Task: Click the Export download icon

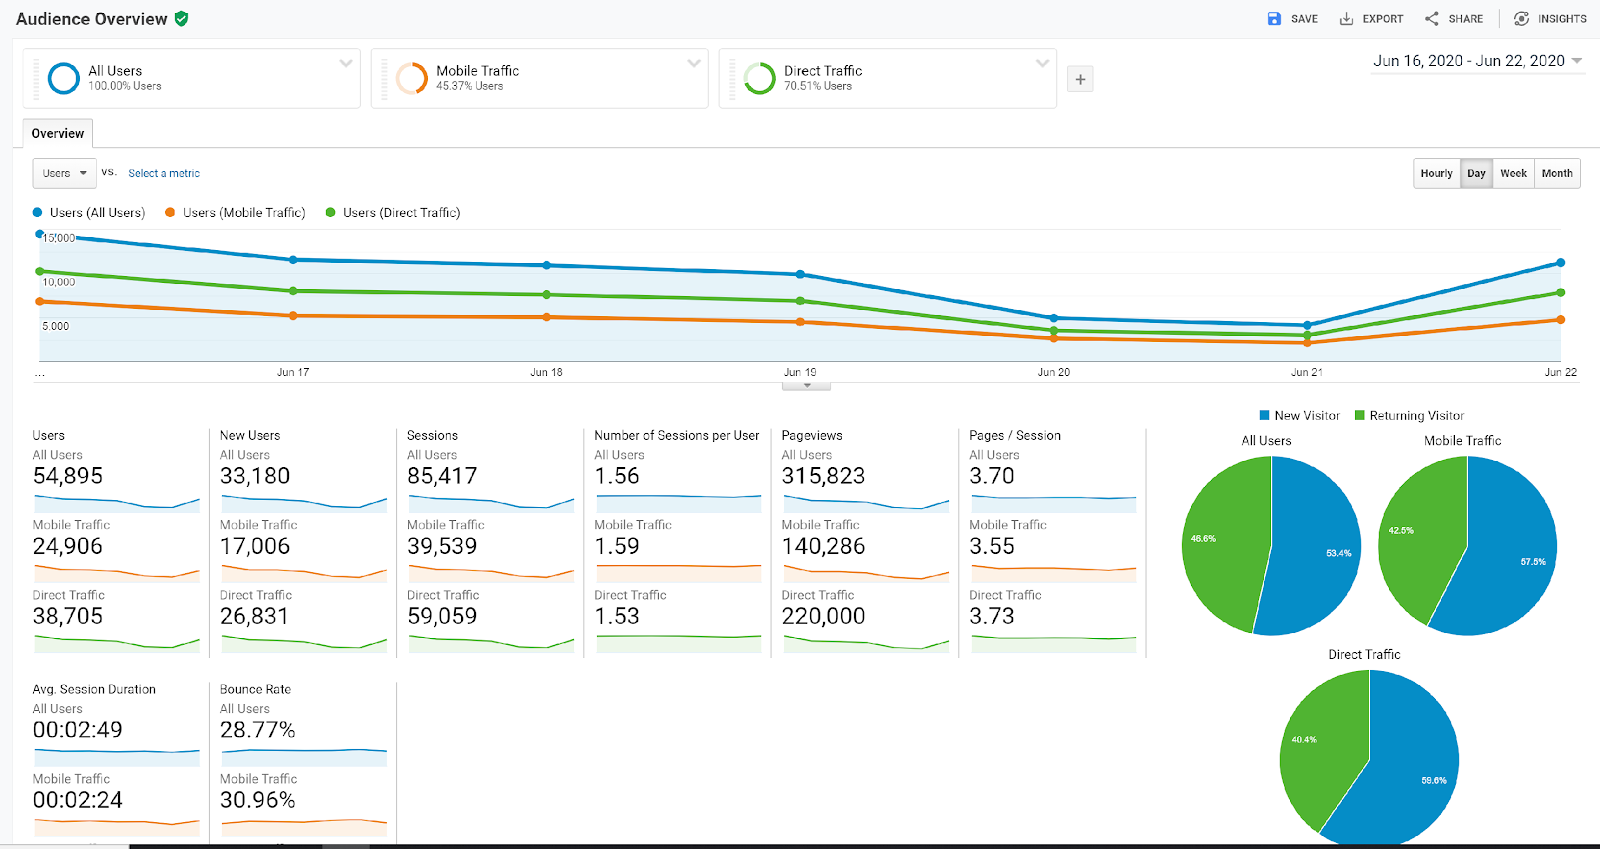Action: point(1346,19)
